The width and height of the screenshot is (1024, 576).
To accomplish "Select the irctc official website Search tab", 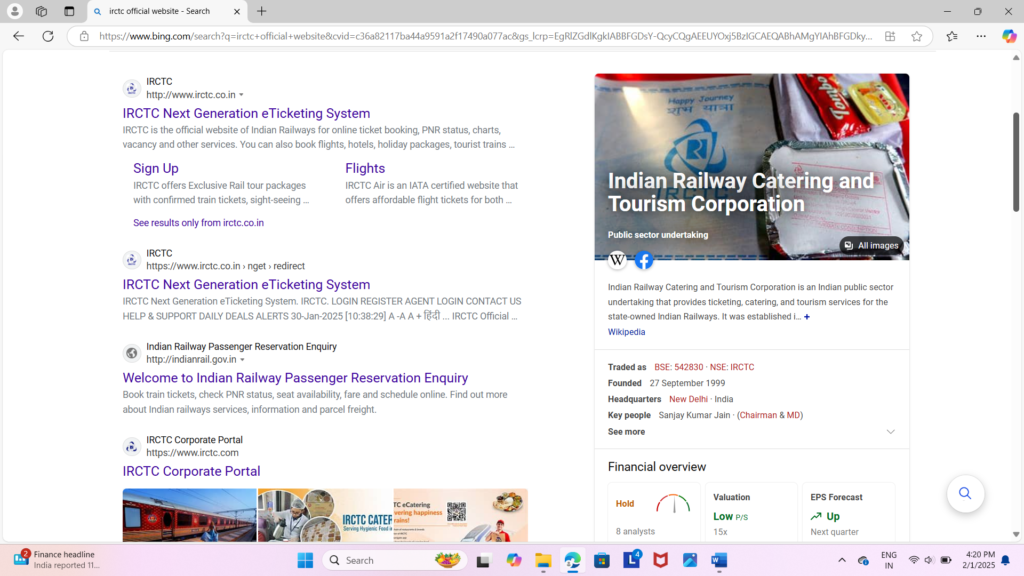I will click(160, 13).
